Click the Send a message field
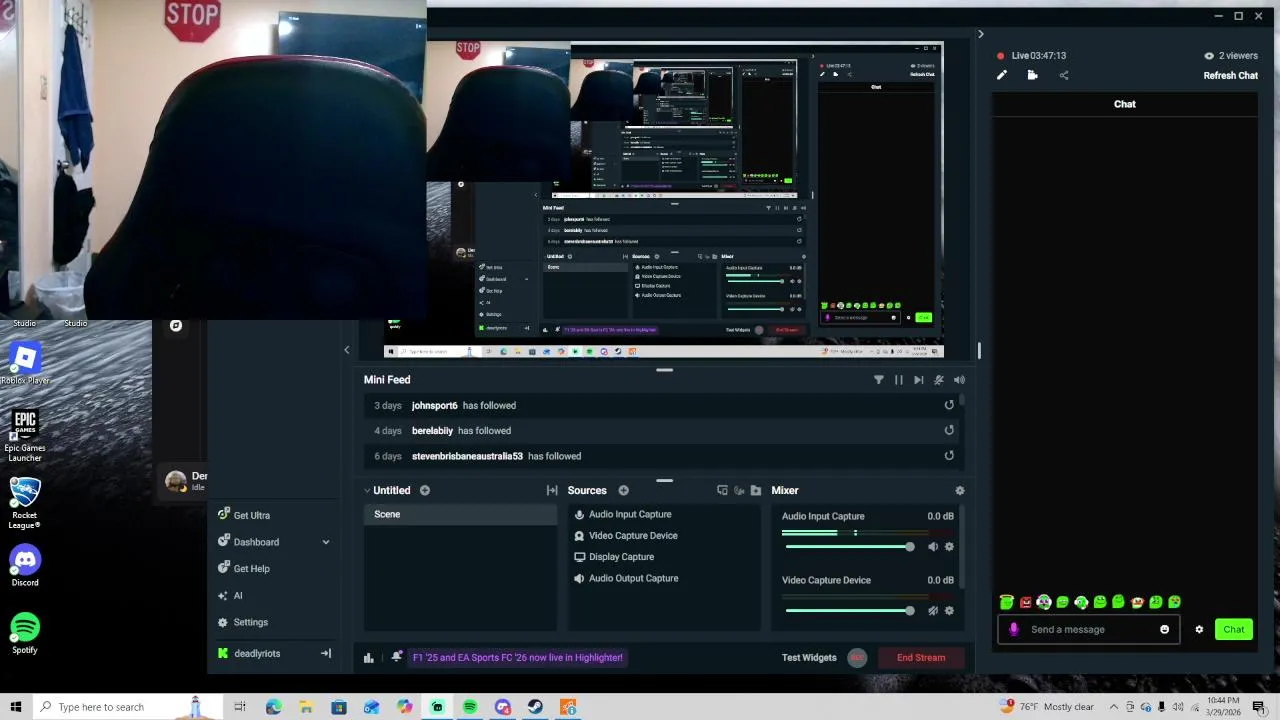This screenshot has height=720, width=1280. pyautogui.click(x=1088, y=630)
